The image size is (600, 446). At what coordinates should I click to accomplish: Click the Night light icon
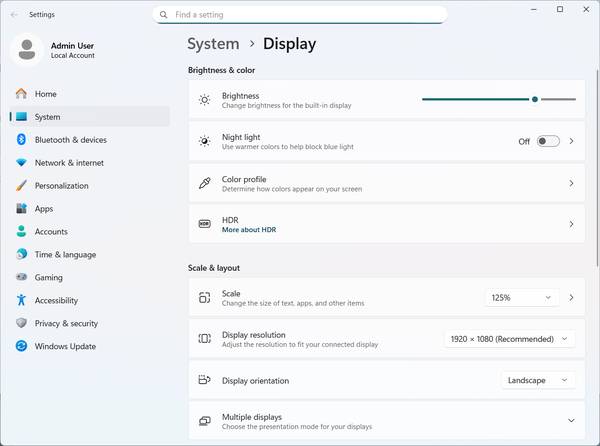pos(205,141)
